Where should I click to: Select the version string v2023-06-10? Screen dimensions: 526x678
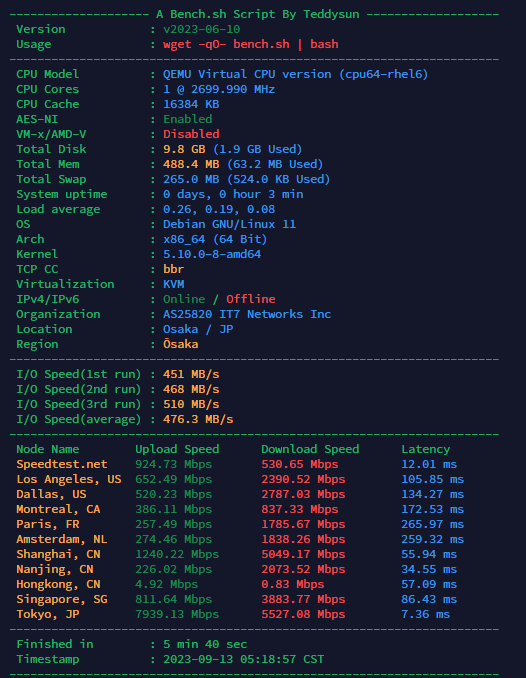202,29
